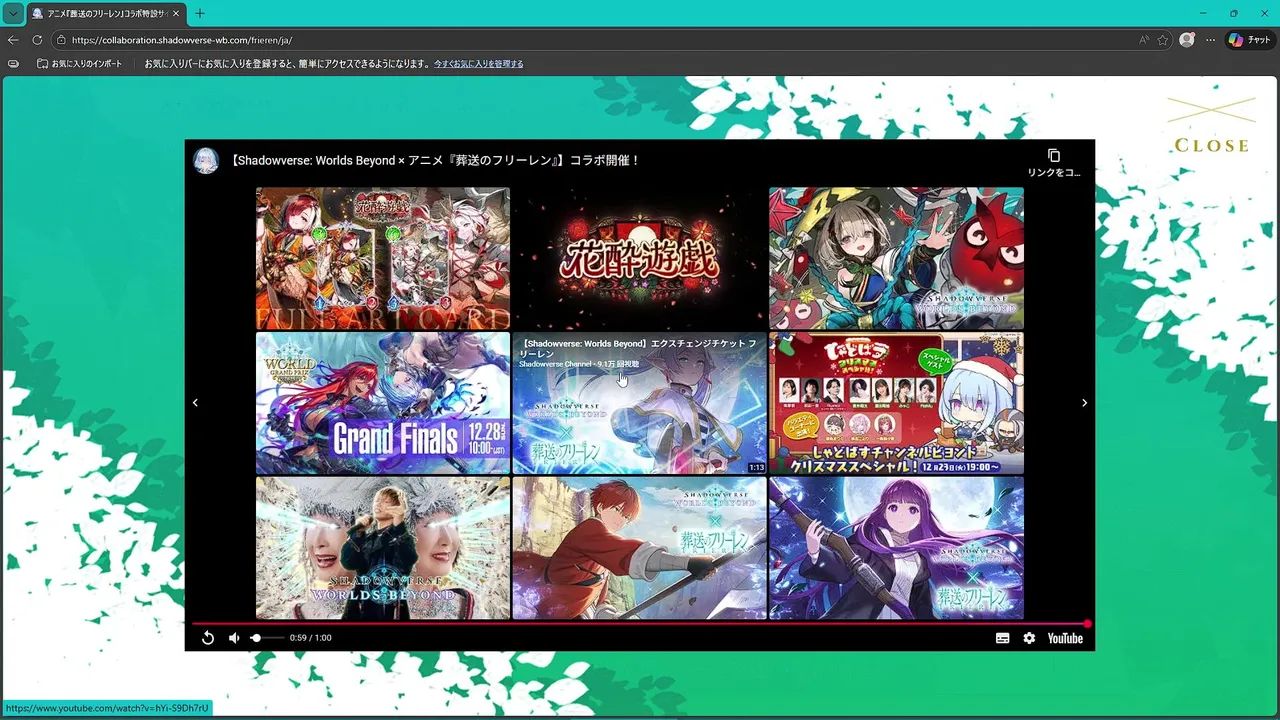The width and height of the screenshot is (1280, 720).
Task: Show previous suggested videos arrow
Action: [x=195, y=403]
